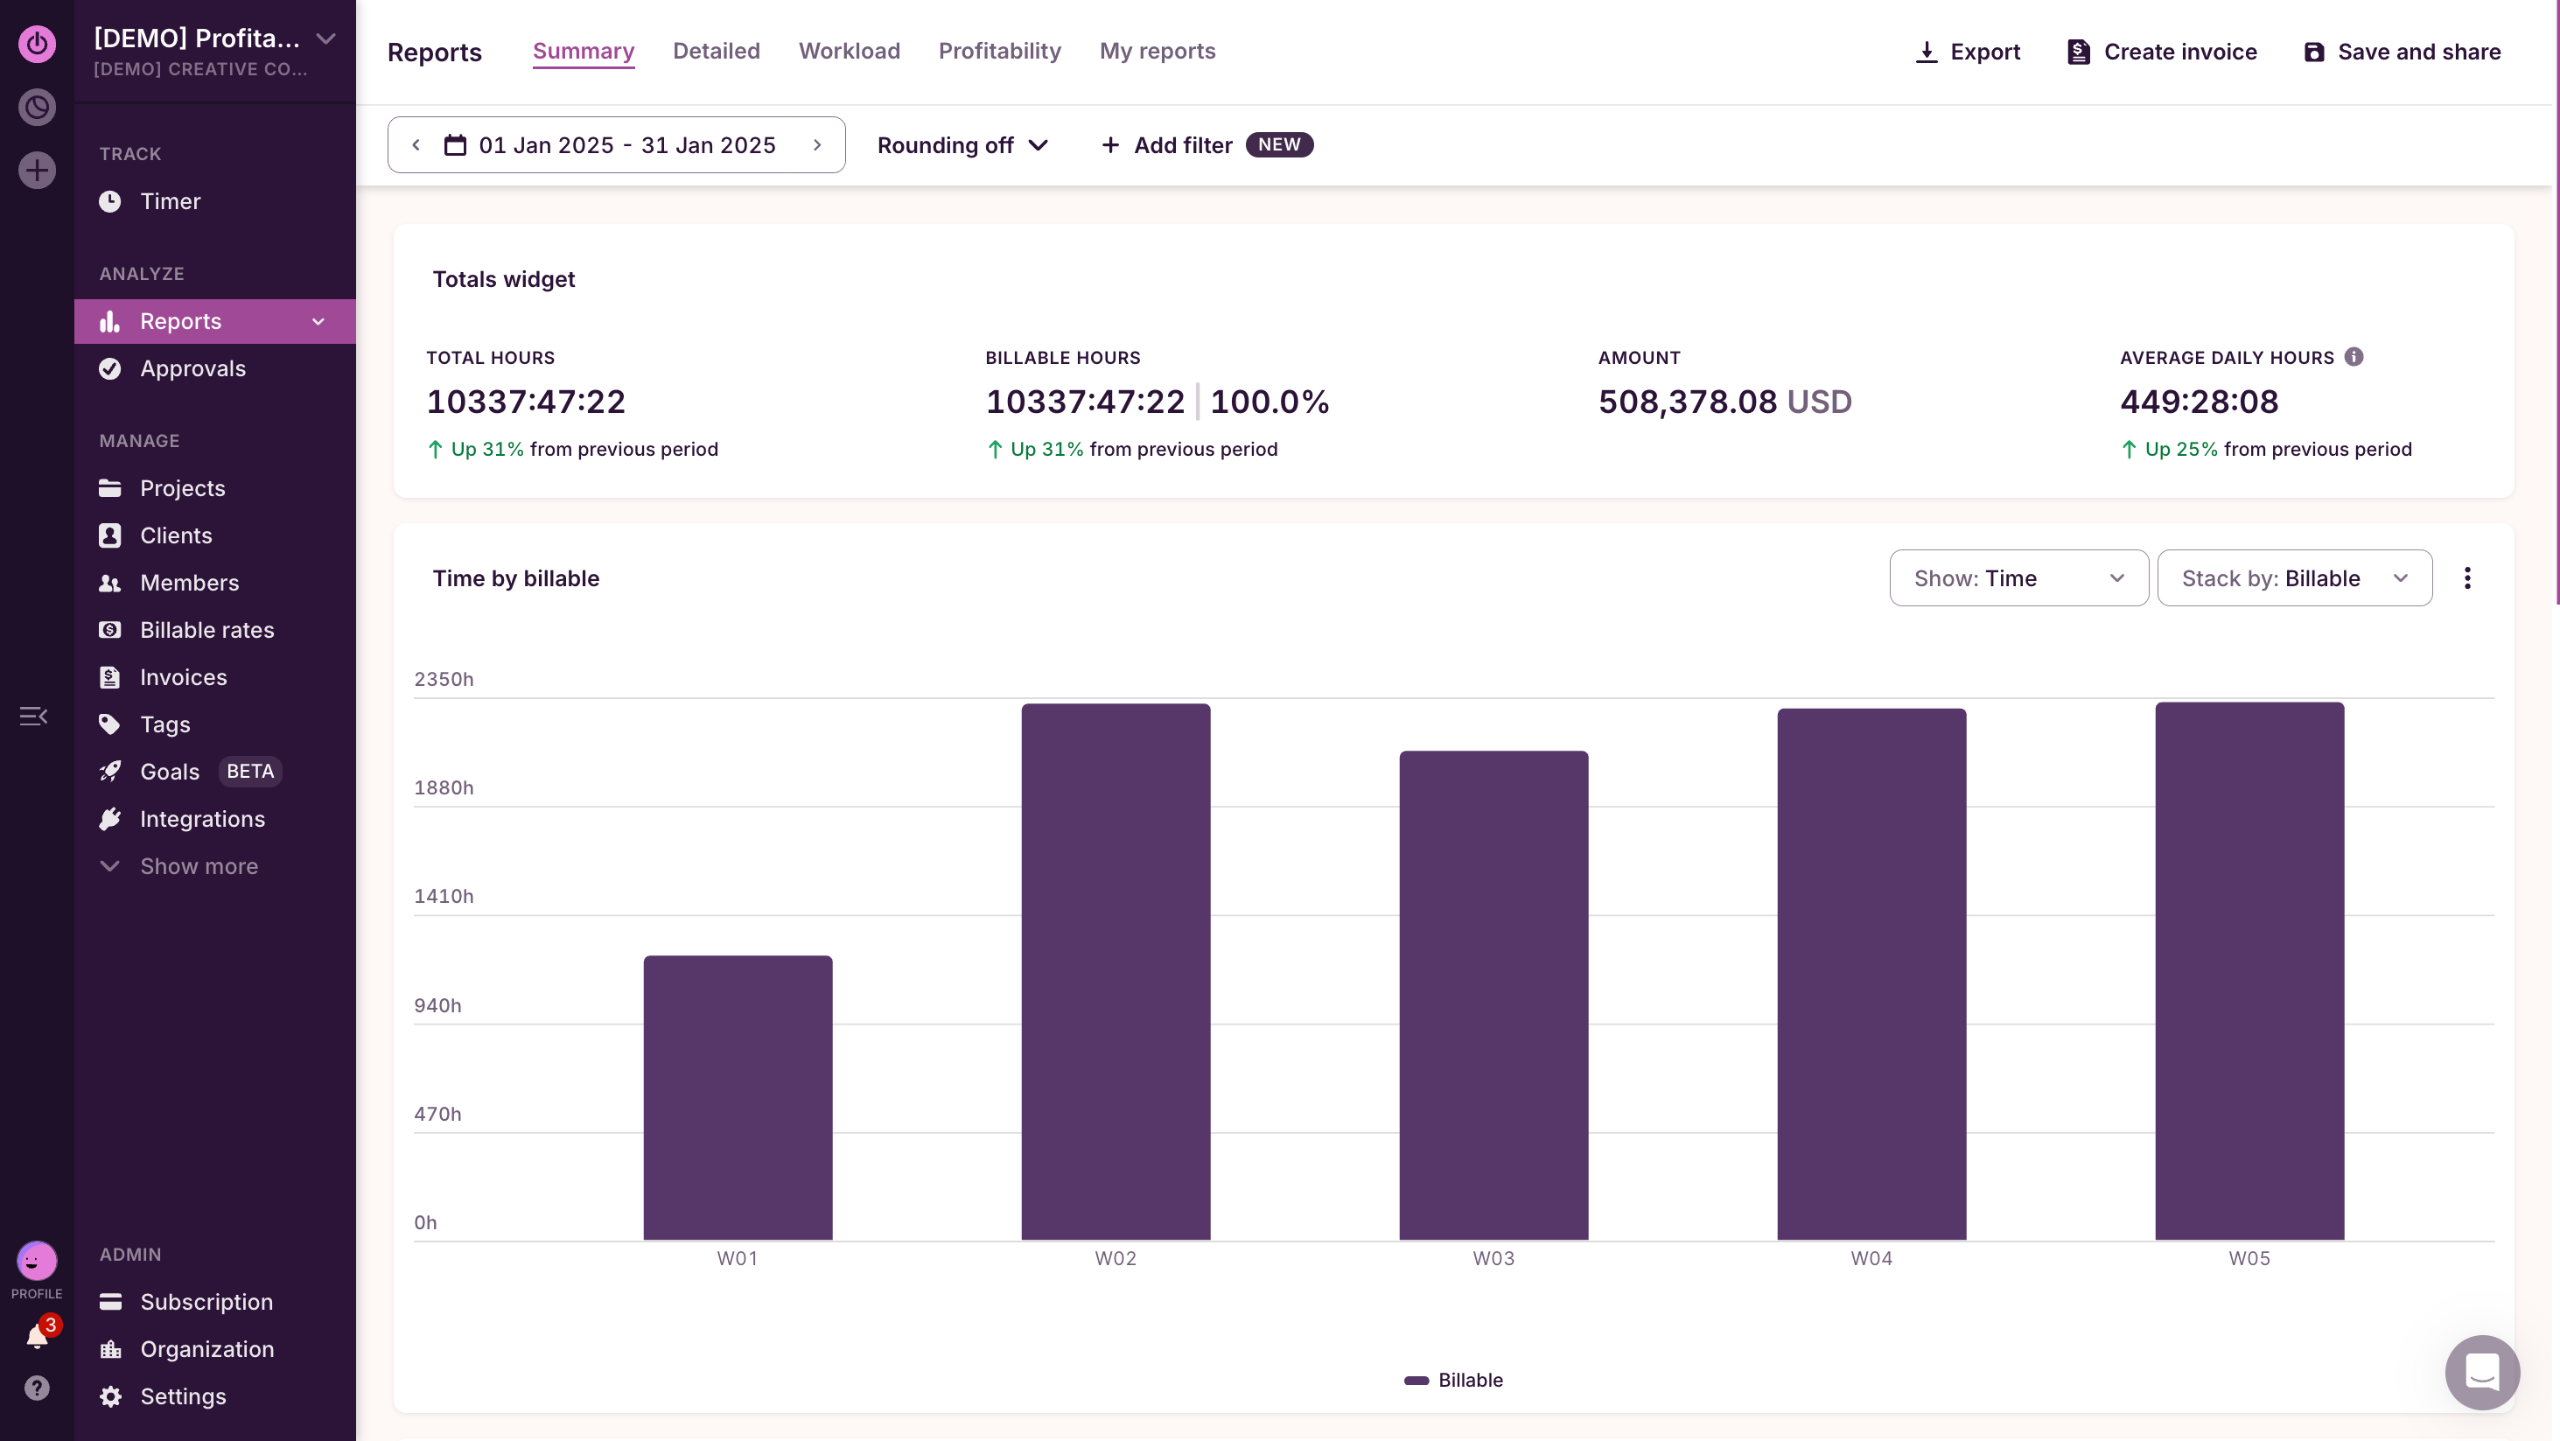Open the Stack by: Billable dropdown

2294,578
